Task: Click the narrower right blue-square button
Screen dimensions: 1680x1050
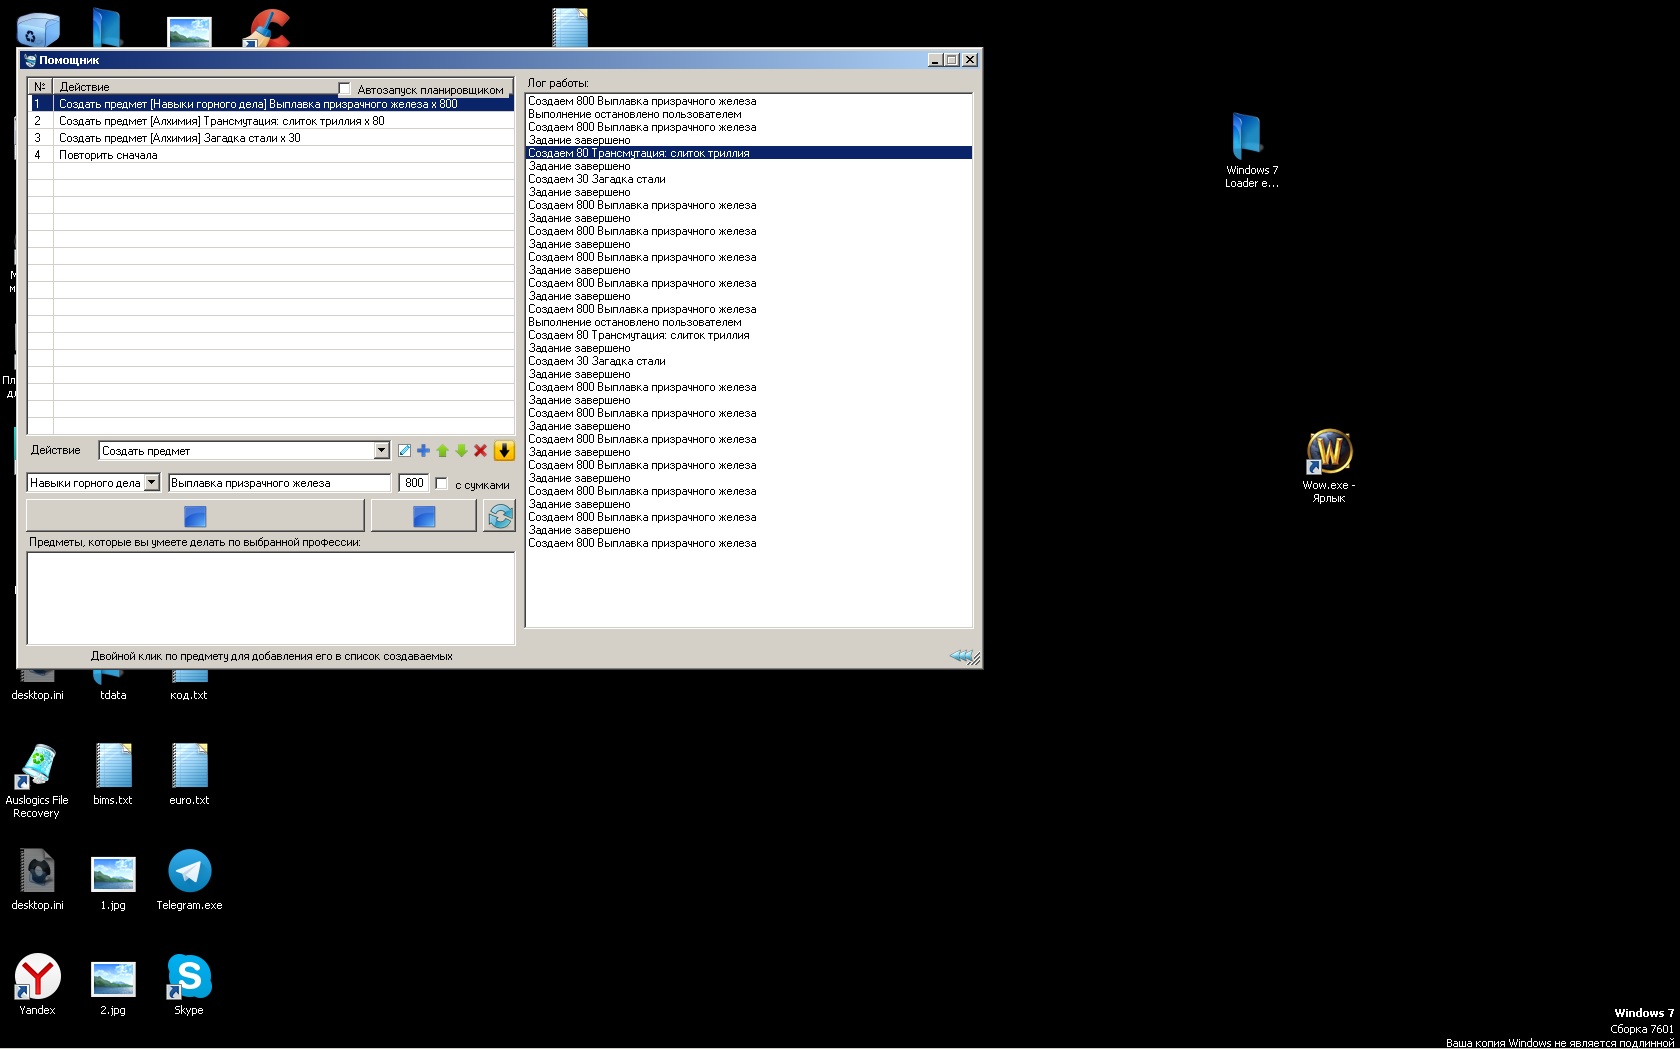Action: click(424, 516)
